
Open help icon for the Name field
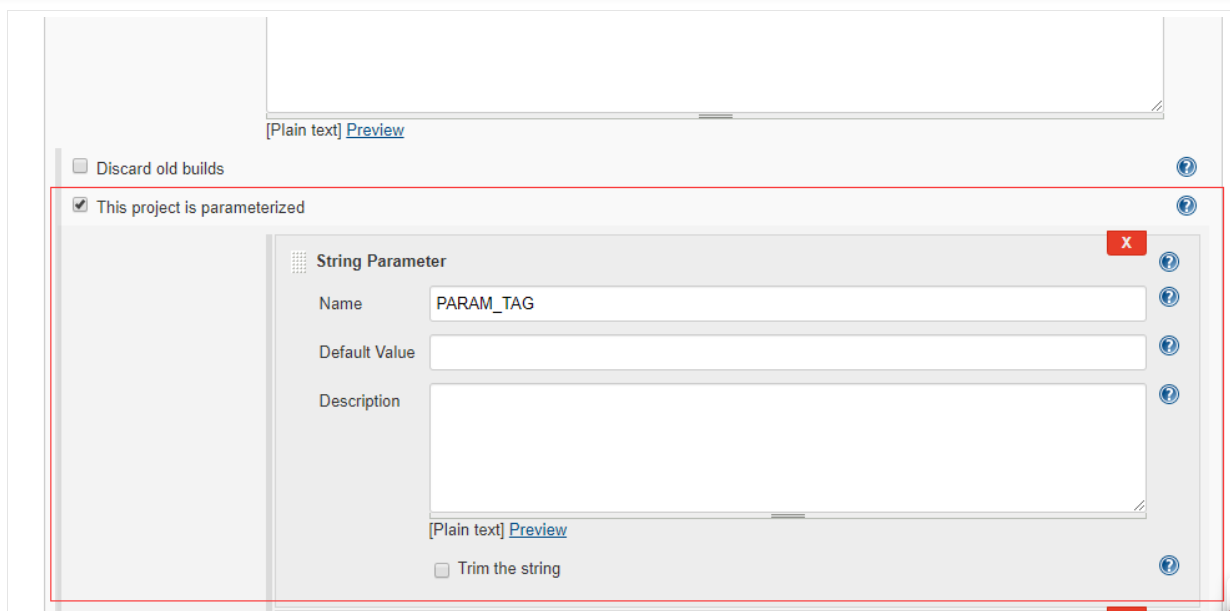click(1169, 297)
